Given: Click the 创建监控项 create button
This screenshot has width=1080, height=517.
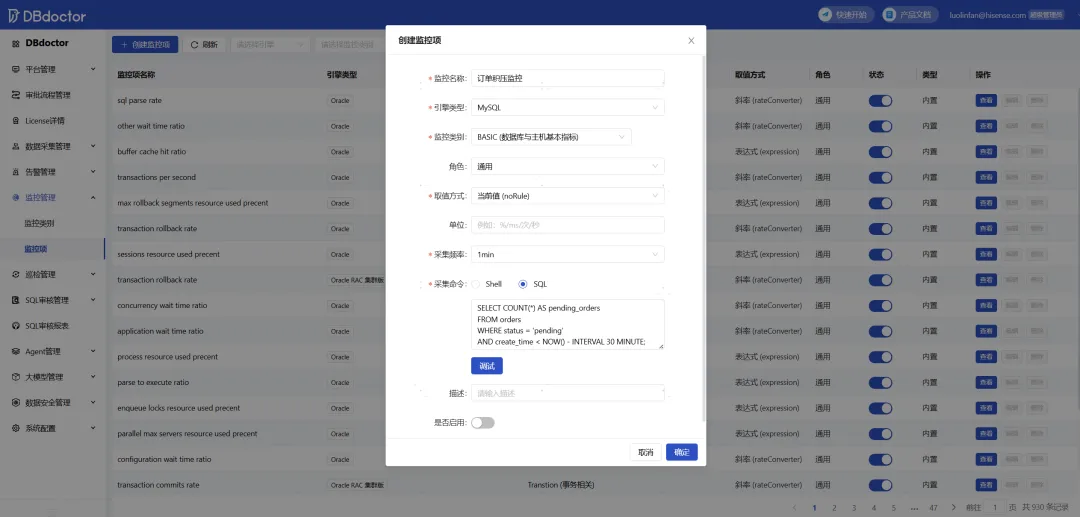Looking at the screenshot, I should point(145,45).
